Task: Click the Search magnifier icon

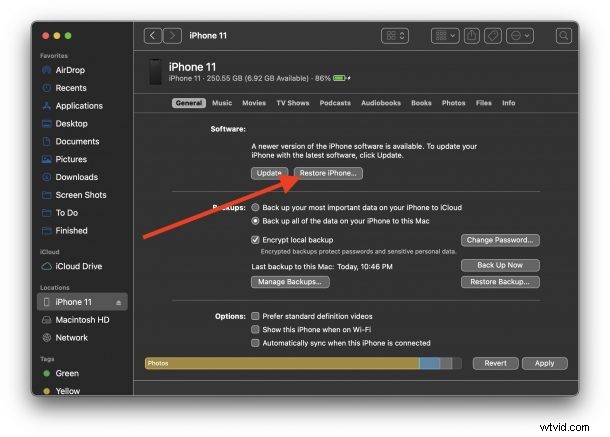Action: point(563,36)
